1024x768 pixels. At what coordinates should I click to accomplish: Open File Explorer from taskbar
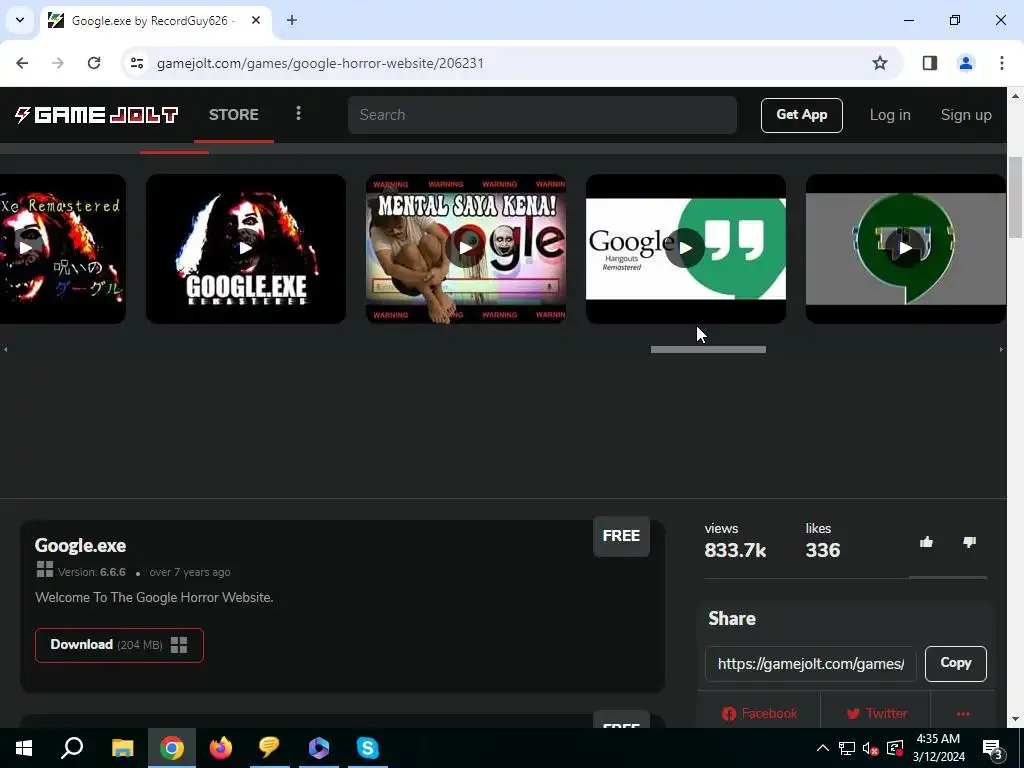(123, 748)
